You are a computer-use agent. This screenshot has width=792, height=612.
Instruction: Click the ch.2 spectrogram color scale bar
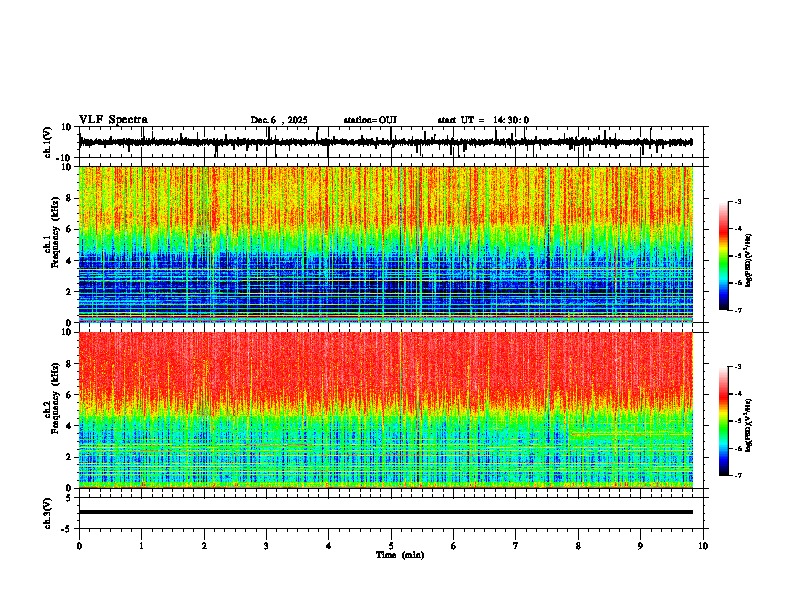[x=724, y=421]
